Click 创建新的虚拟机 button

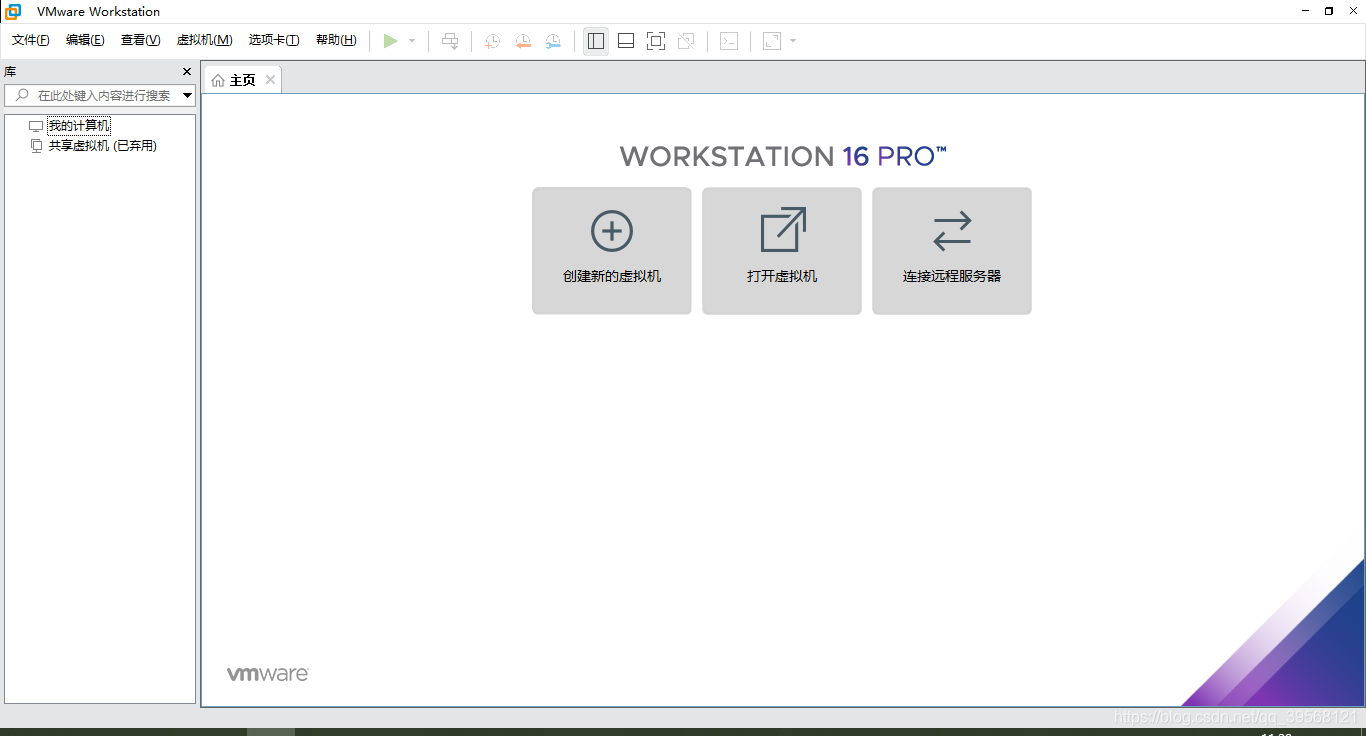pyautogui.click(x=611, y=250)
